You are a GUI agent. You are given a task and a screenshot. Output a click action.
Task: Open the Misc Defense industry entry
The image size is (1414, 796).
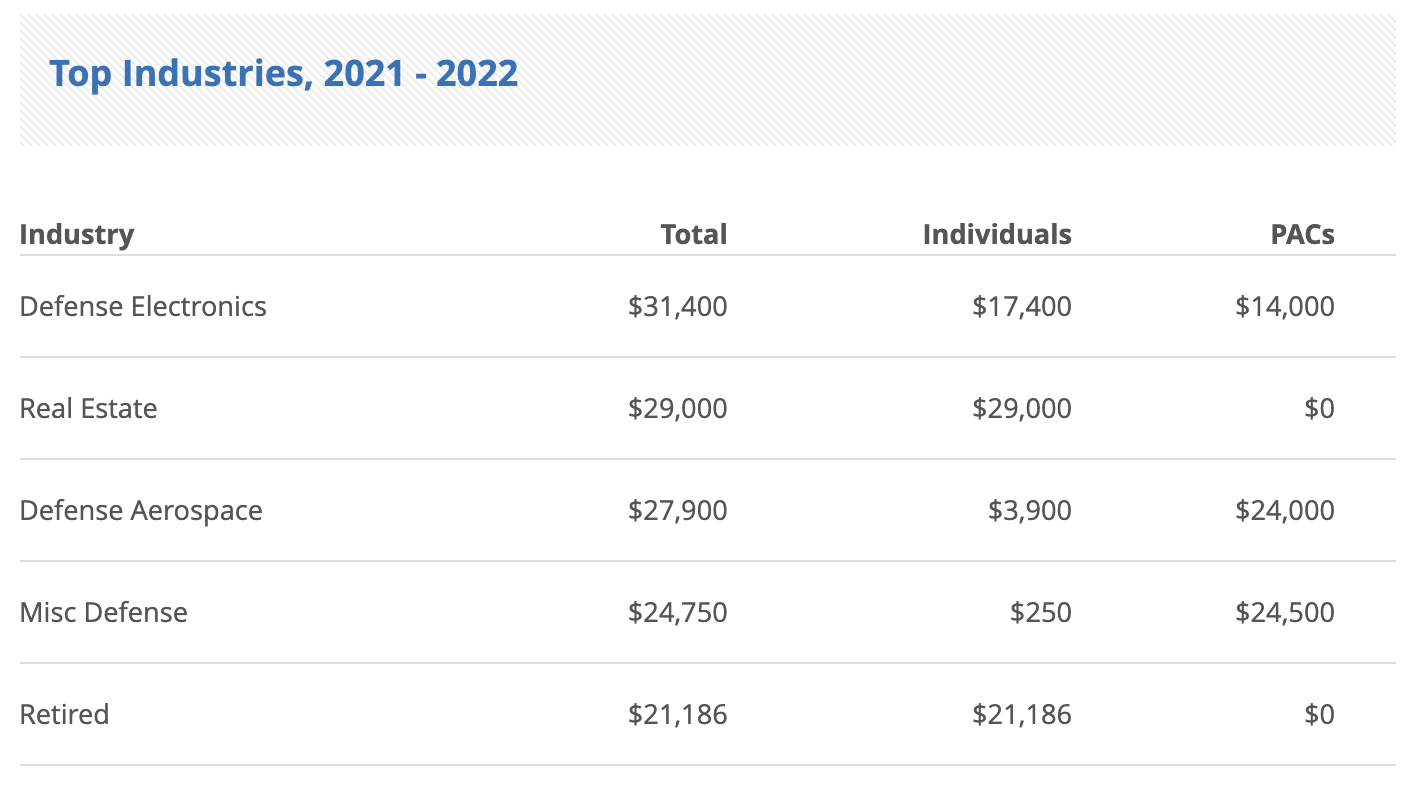[x=104, y=612]
